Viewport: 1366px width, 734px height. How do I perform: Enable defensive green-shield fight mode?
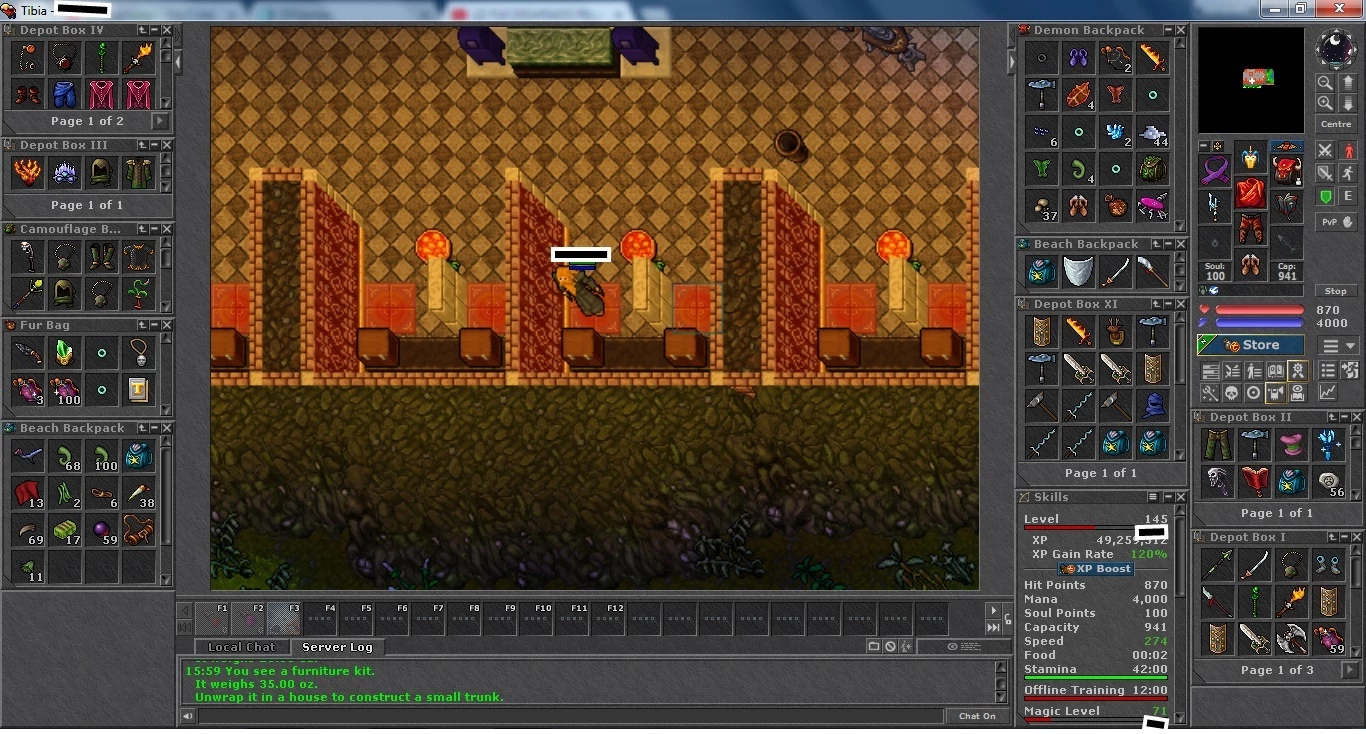coord(1325,197)
